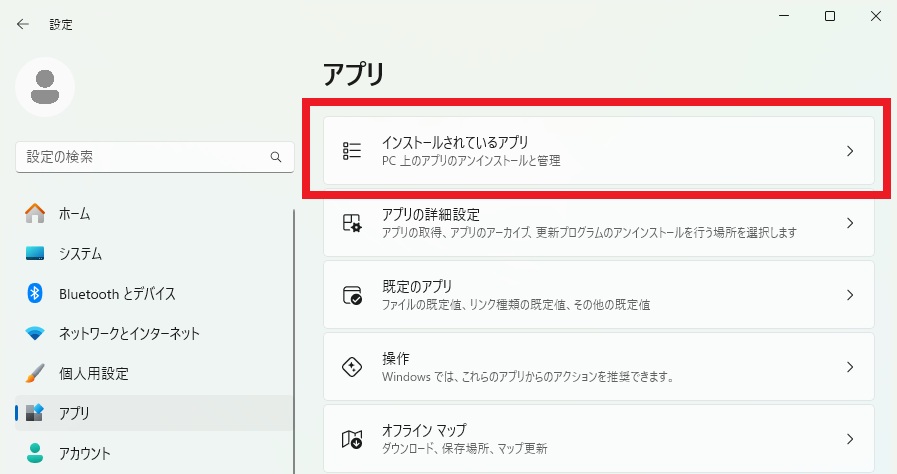Viewport: 897px width, 474px height.
Task: Open アプリの詳細設定 chevron arrow
Action: point(850,223)
